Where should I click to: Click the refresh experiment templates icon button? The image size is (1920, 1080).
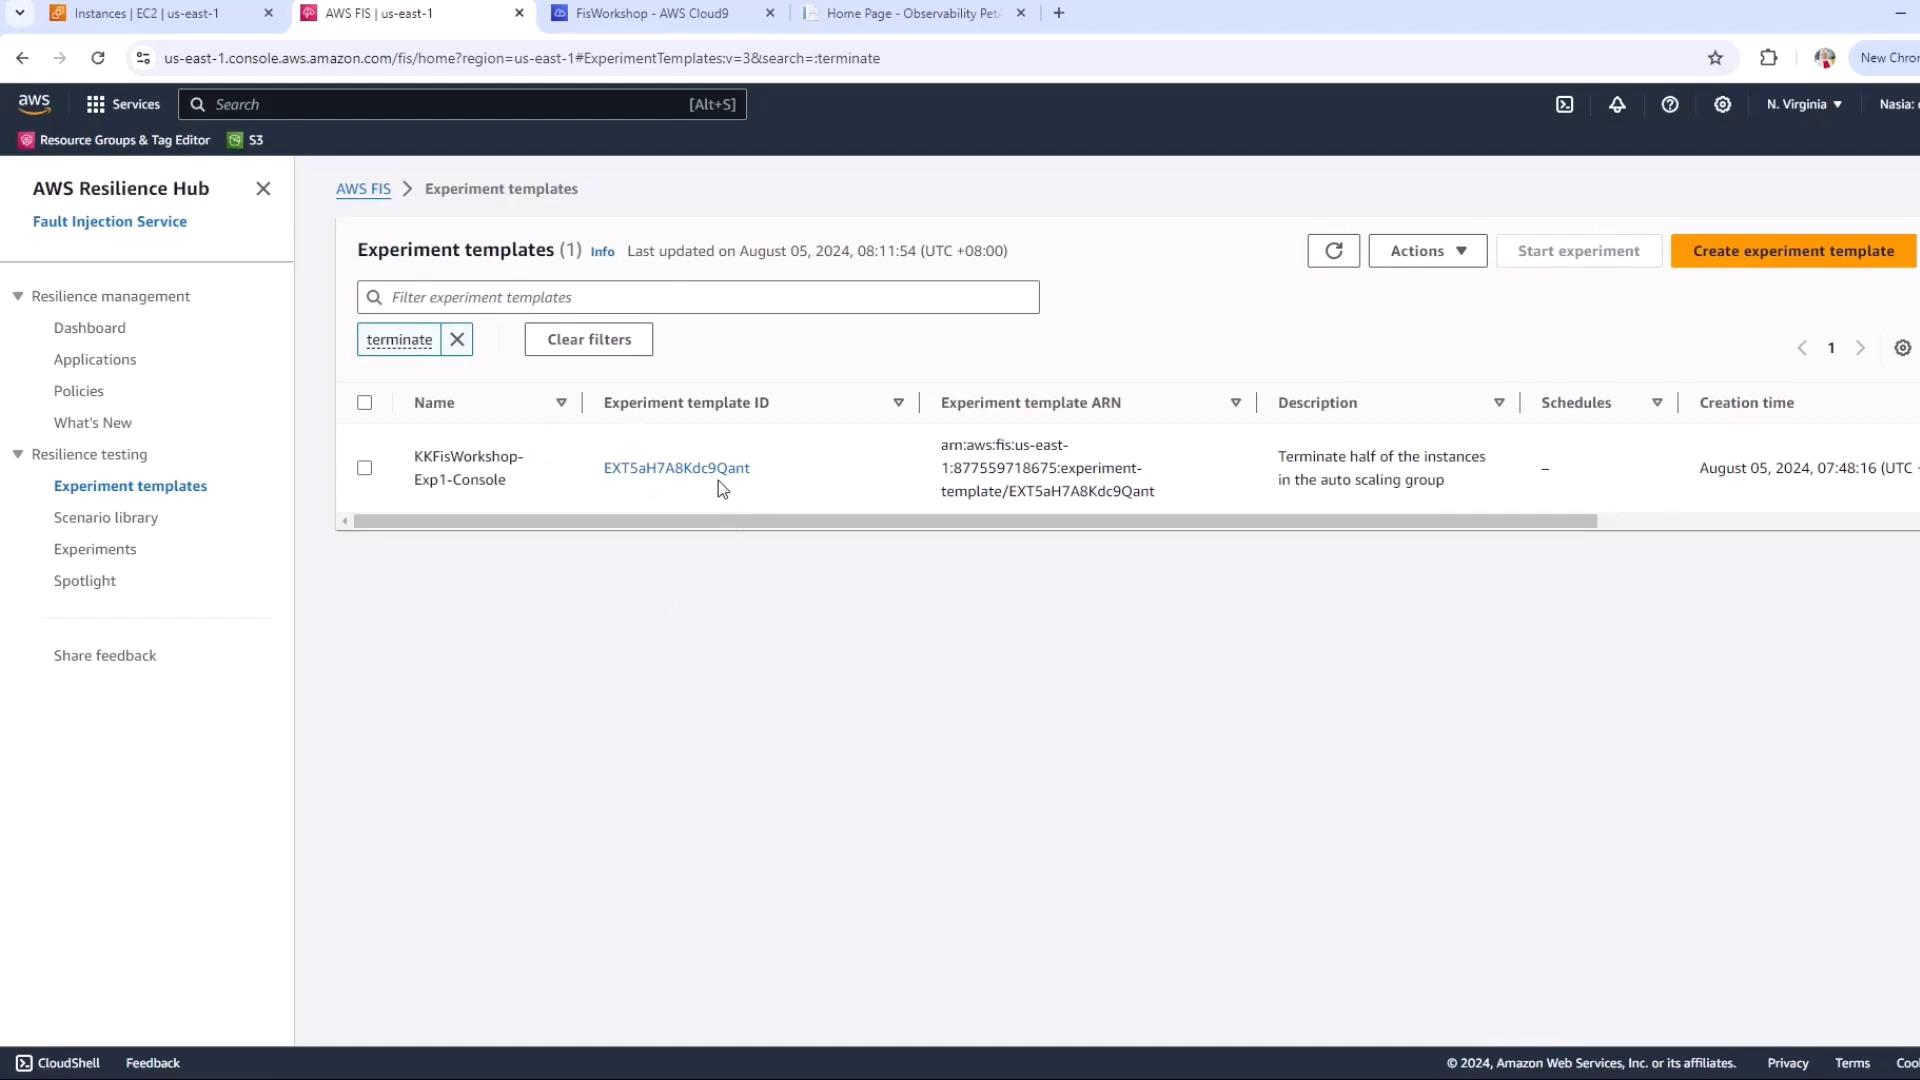pyautogui.click(x=1333, y=251)
